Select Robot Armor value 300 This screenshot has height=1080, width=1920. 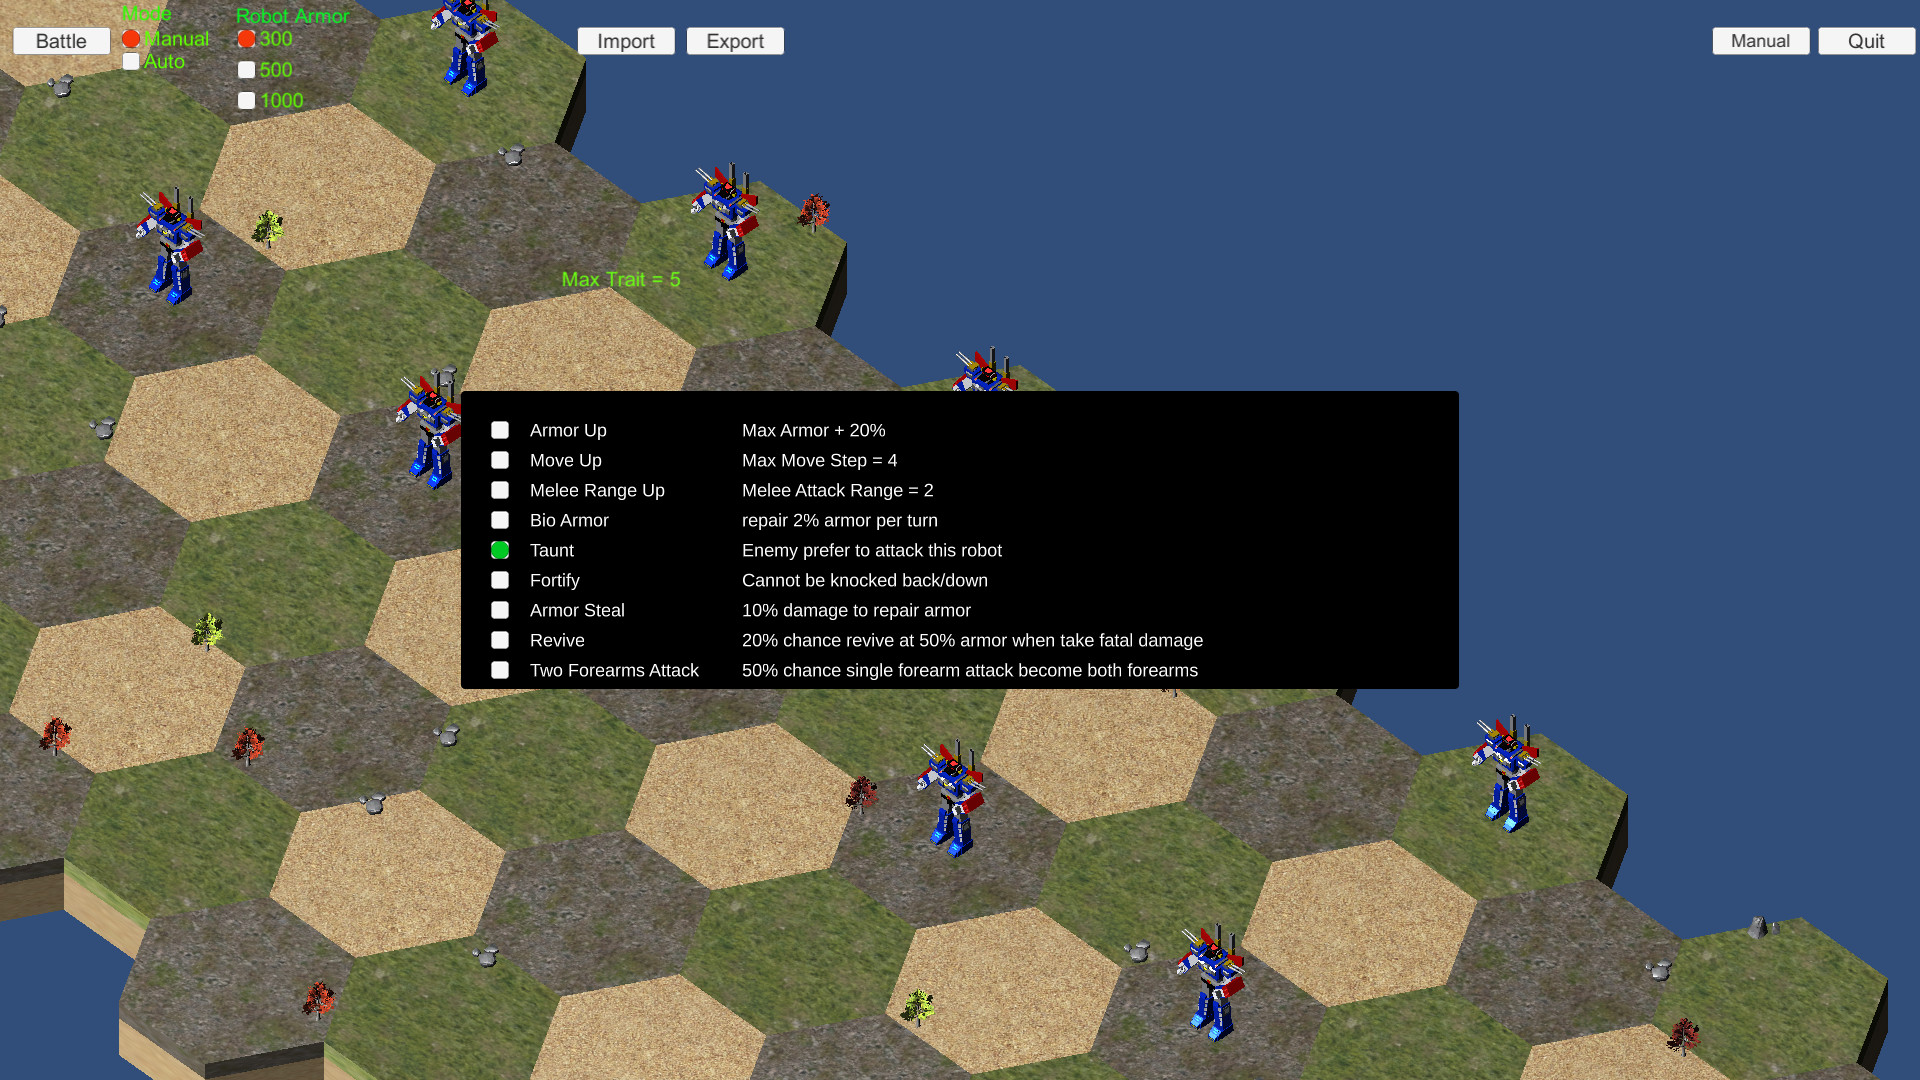click(247, 38)
